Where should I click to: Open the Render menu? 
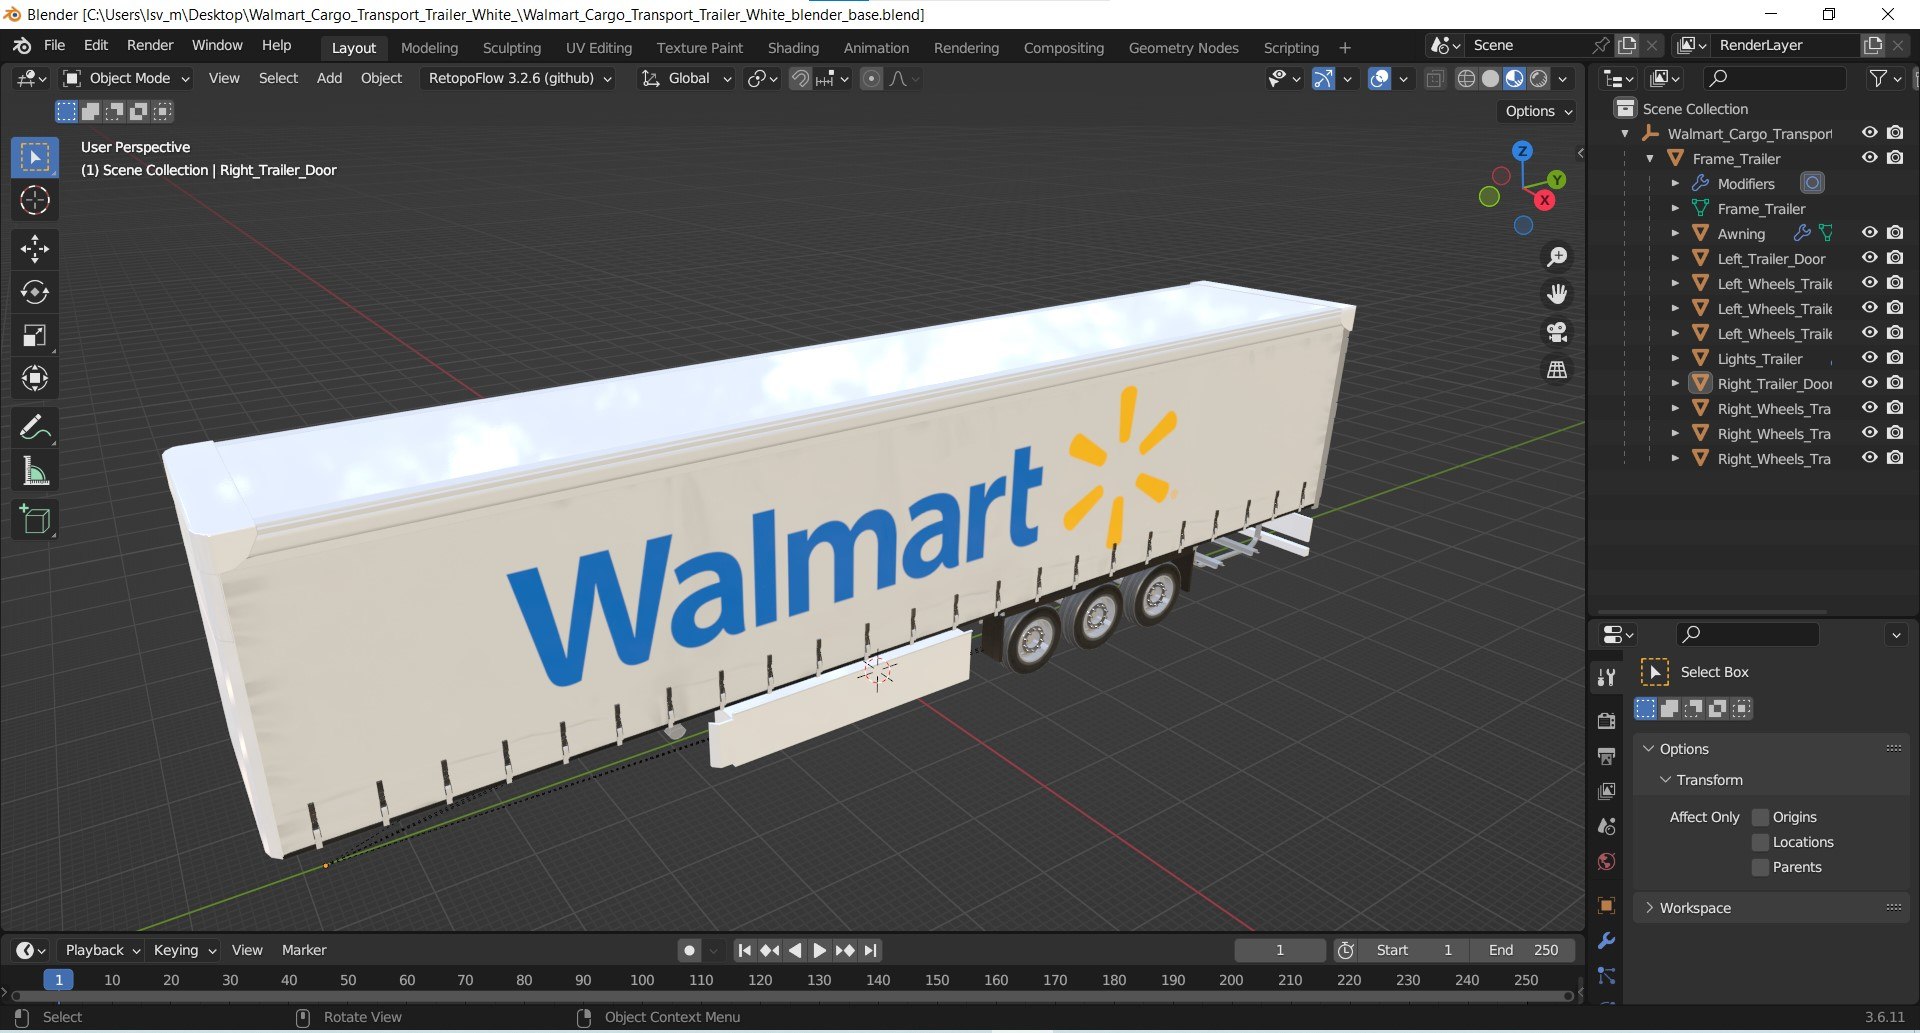(x=150, y=46)
